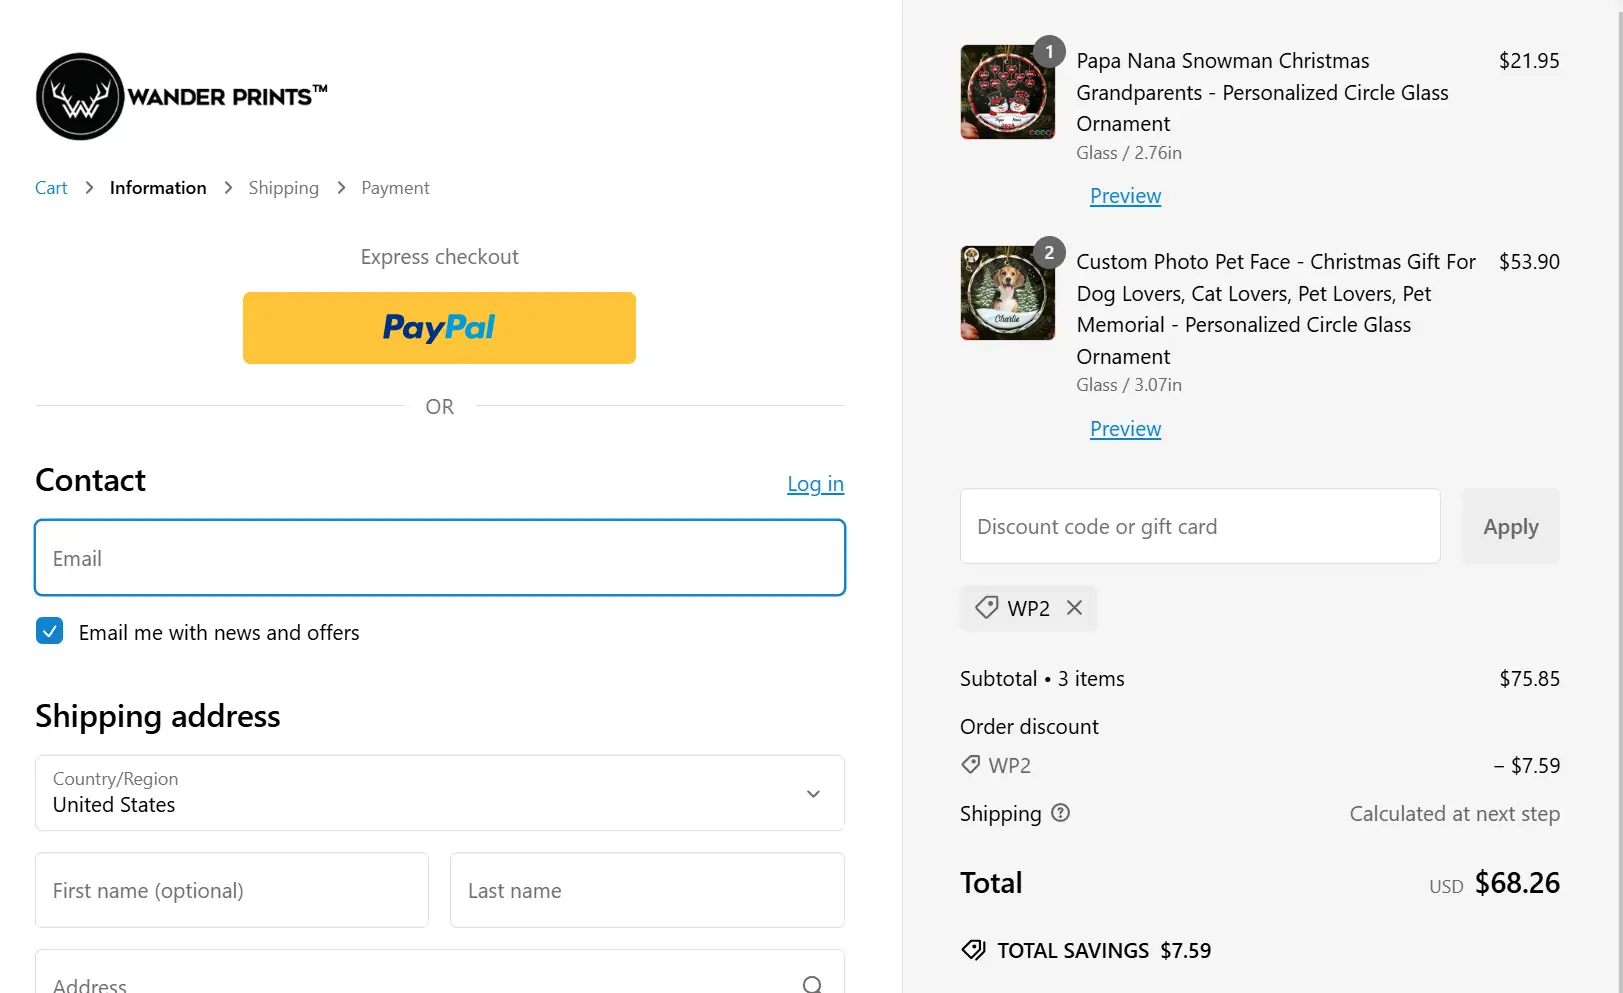1623x993 pixels.
Task: Checkout with the PayPal button
Action: [x=439, y=328]
